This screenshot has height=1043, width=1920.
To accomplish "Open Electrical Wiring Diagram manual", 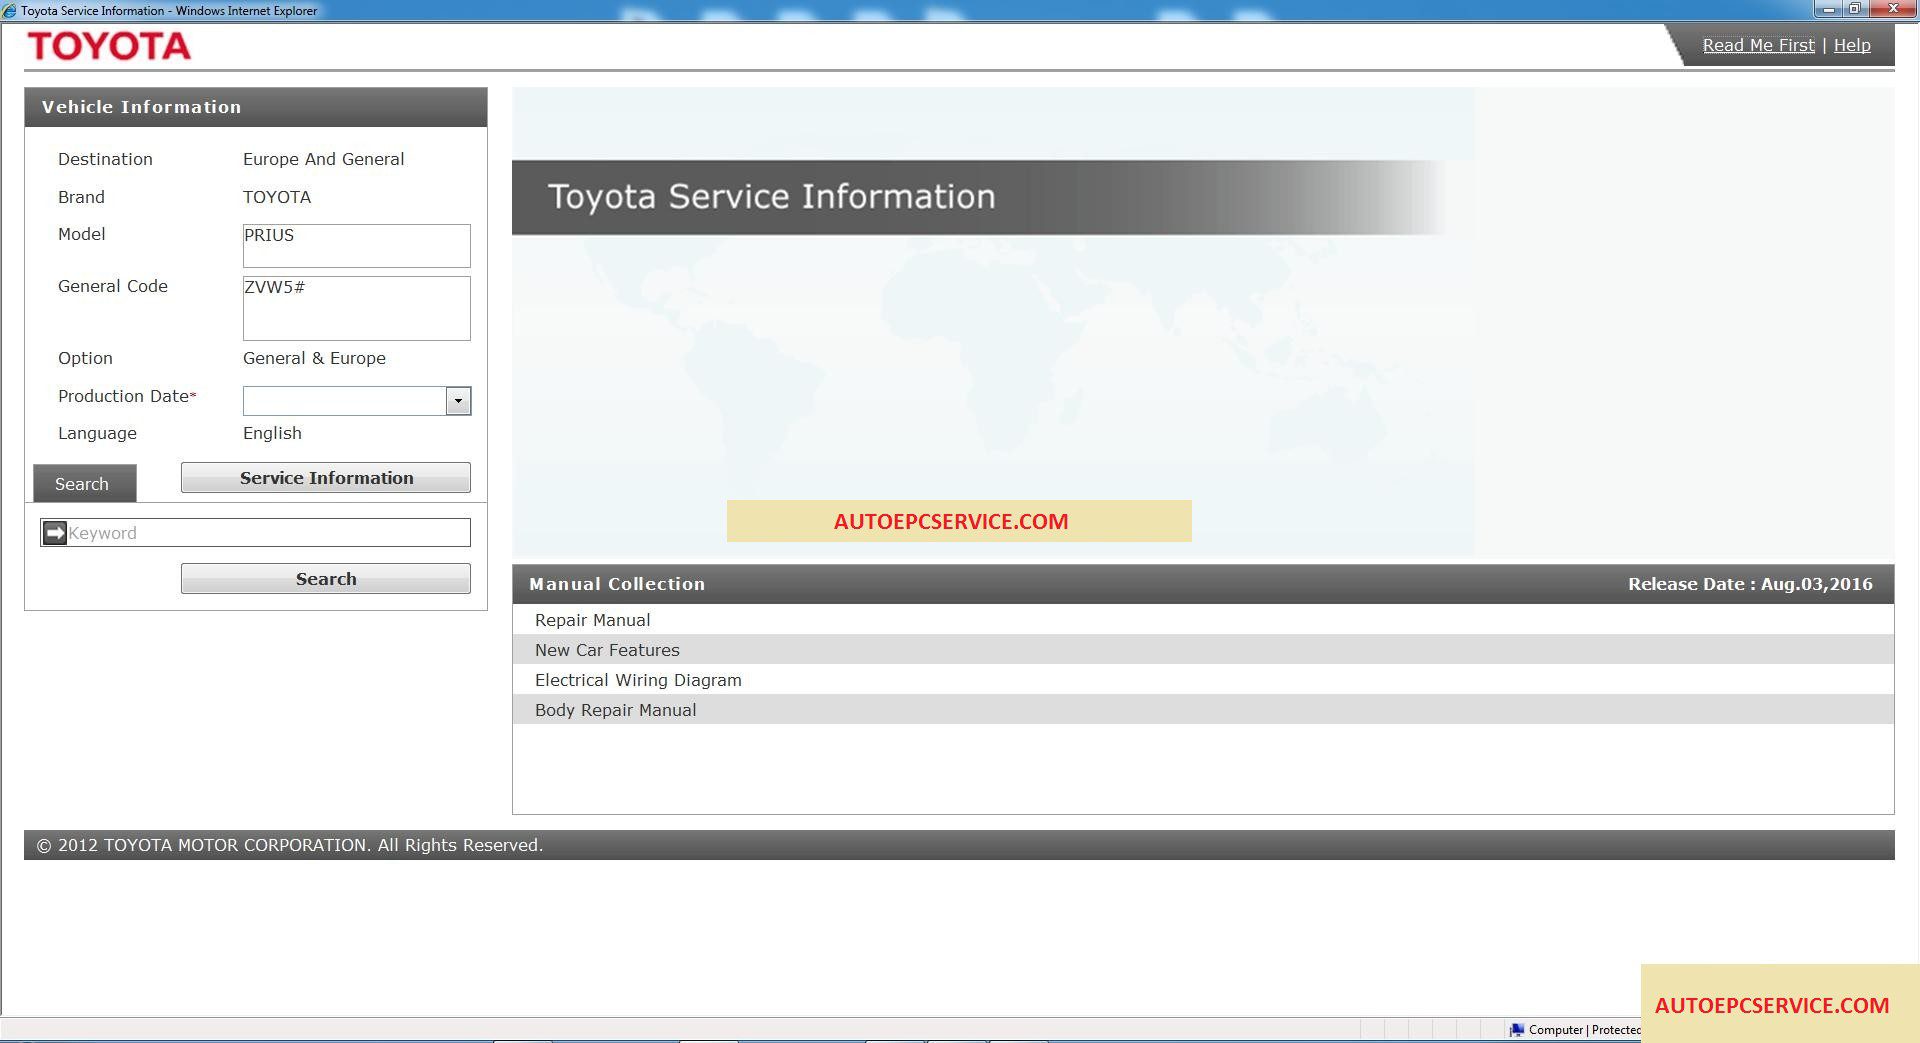I will (1203, 680).
